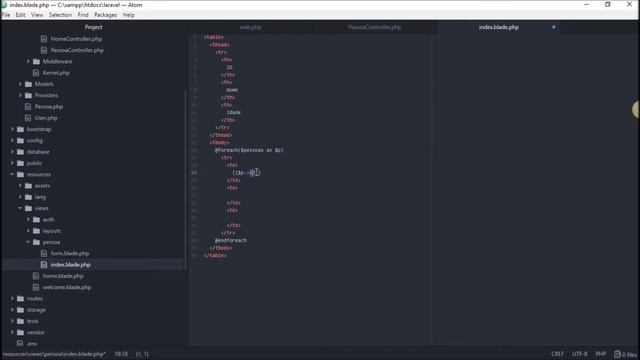Viewport: 640px width, 360px height.
Task: Click the closing </table> tag line
Action: click(215, 256)
